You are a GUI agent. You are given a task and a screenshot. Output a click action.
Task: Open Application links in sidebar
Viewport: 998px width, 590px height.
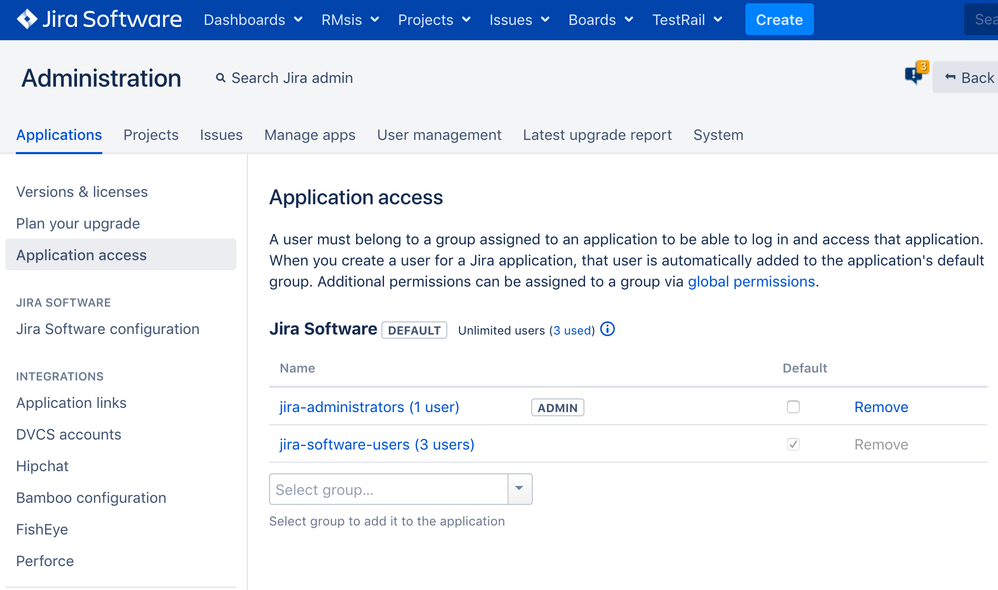(71, 403)
